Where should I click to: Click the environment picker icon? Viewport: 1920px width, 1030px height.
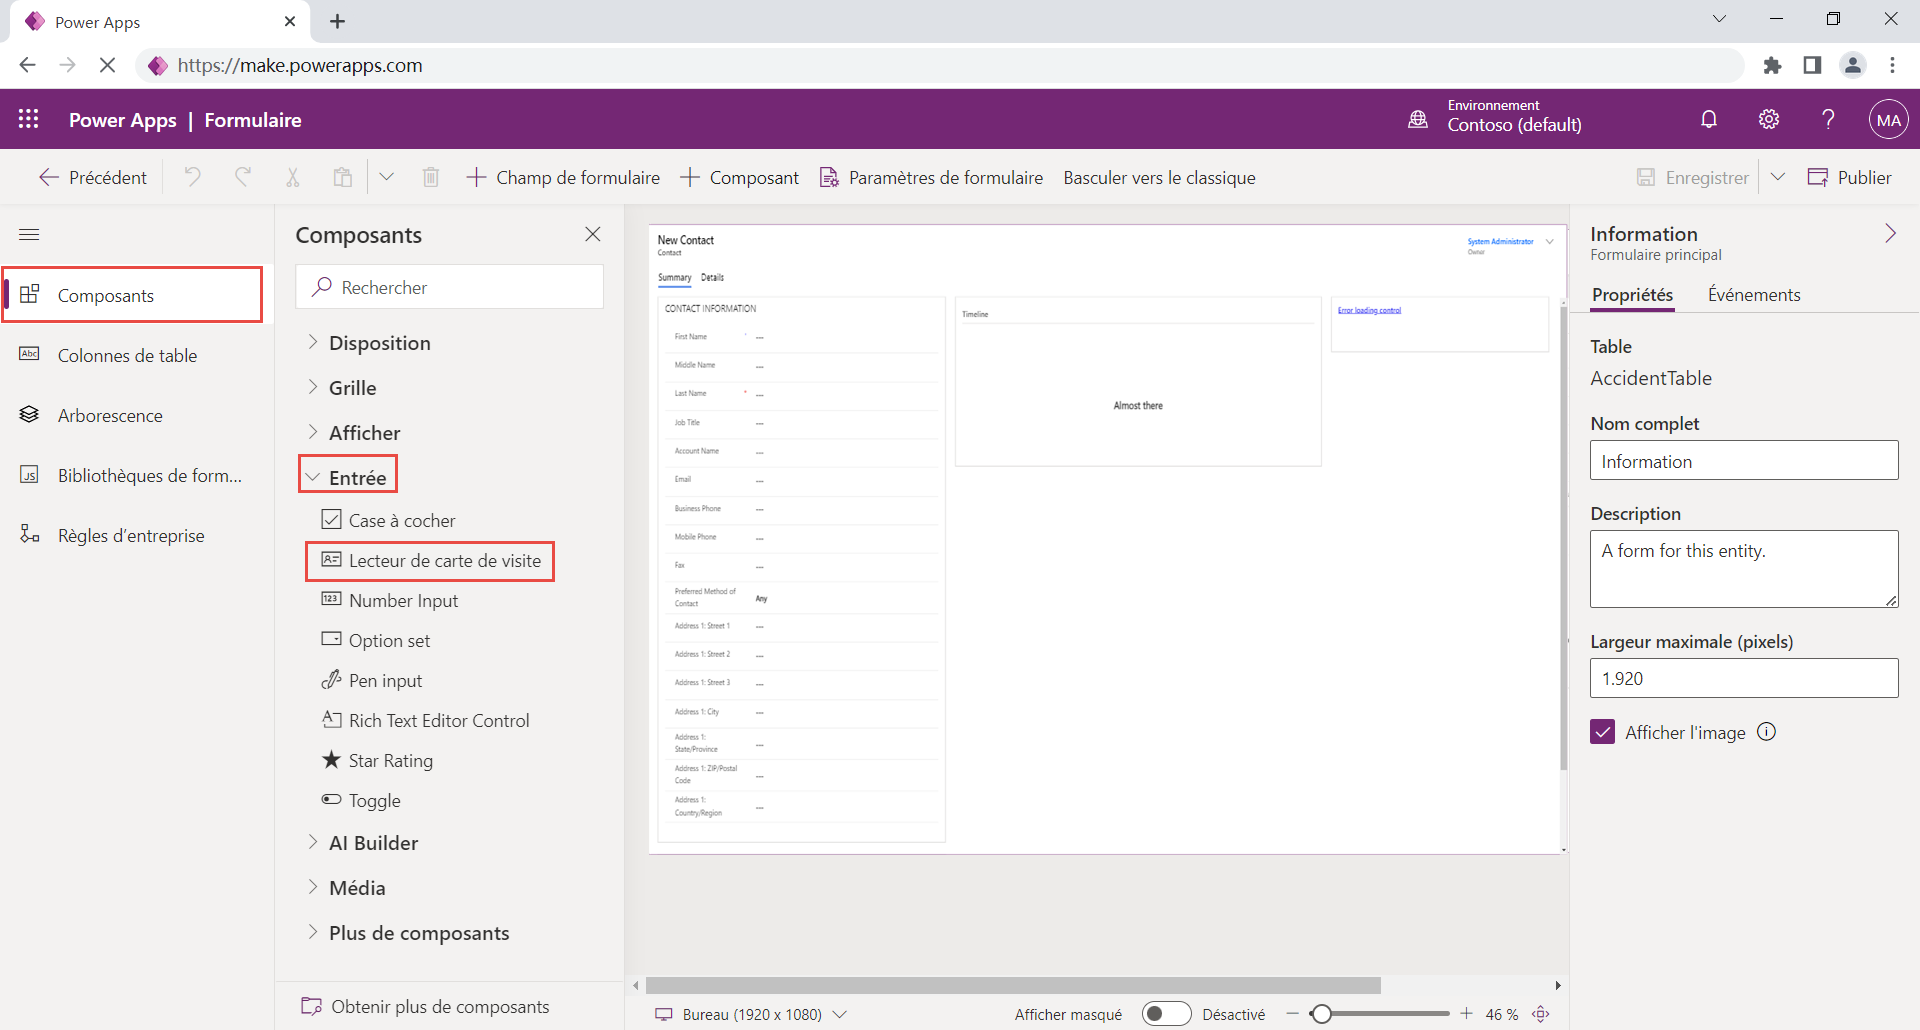1418,120
